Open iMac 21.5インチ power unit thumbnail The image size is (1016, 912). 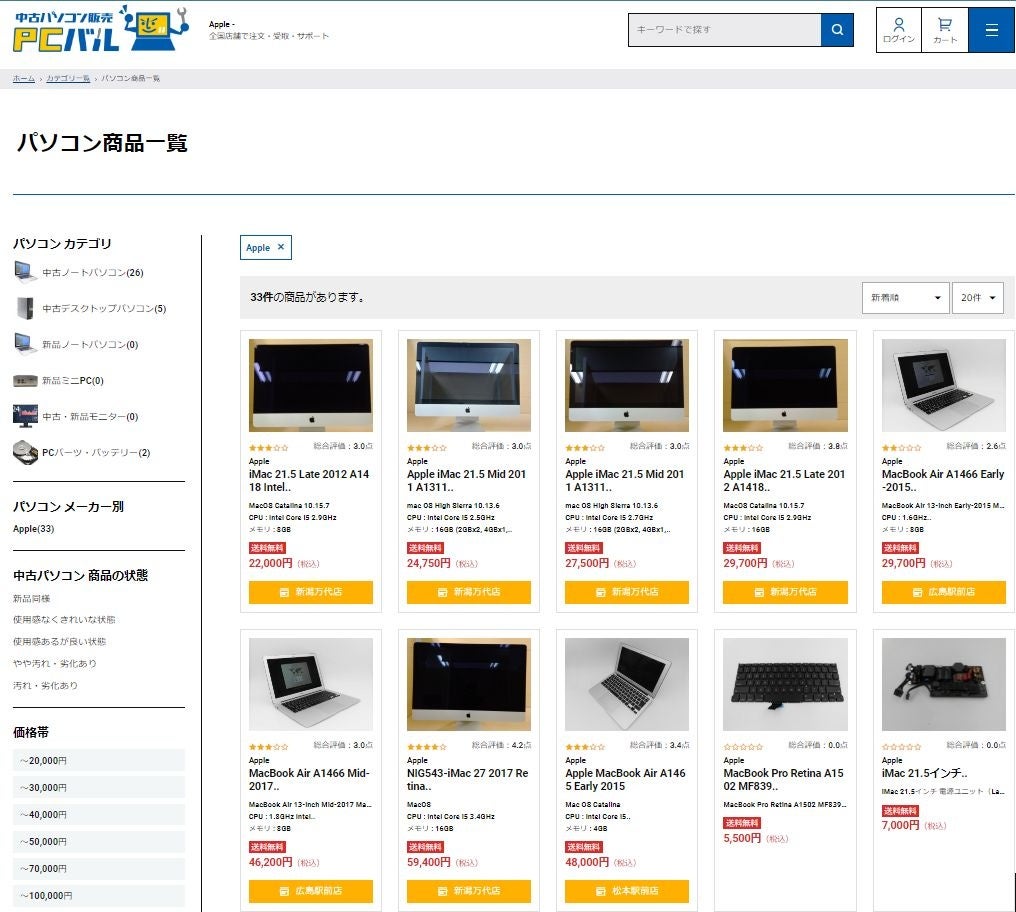(943, 684)
